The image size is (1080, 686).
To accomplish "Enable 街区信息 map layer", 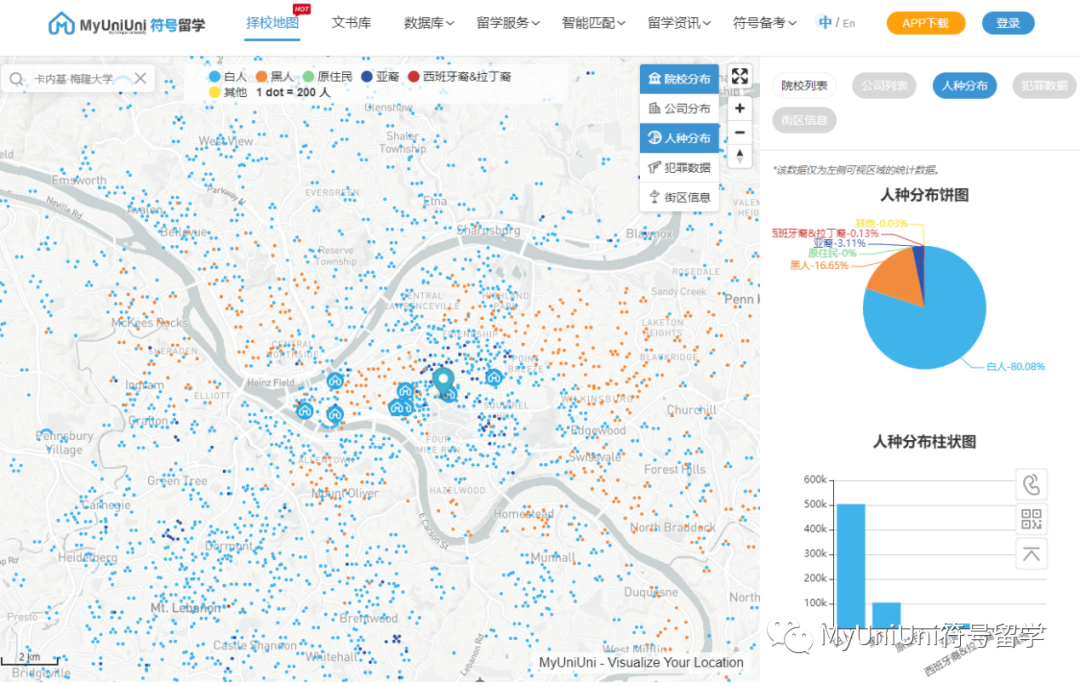I will 679,197.
